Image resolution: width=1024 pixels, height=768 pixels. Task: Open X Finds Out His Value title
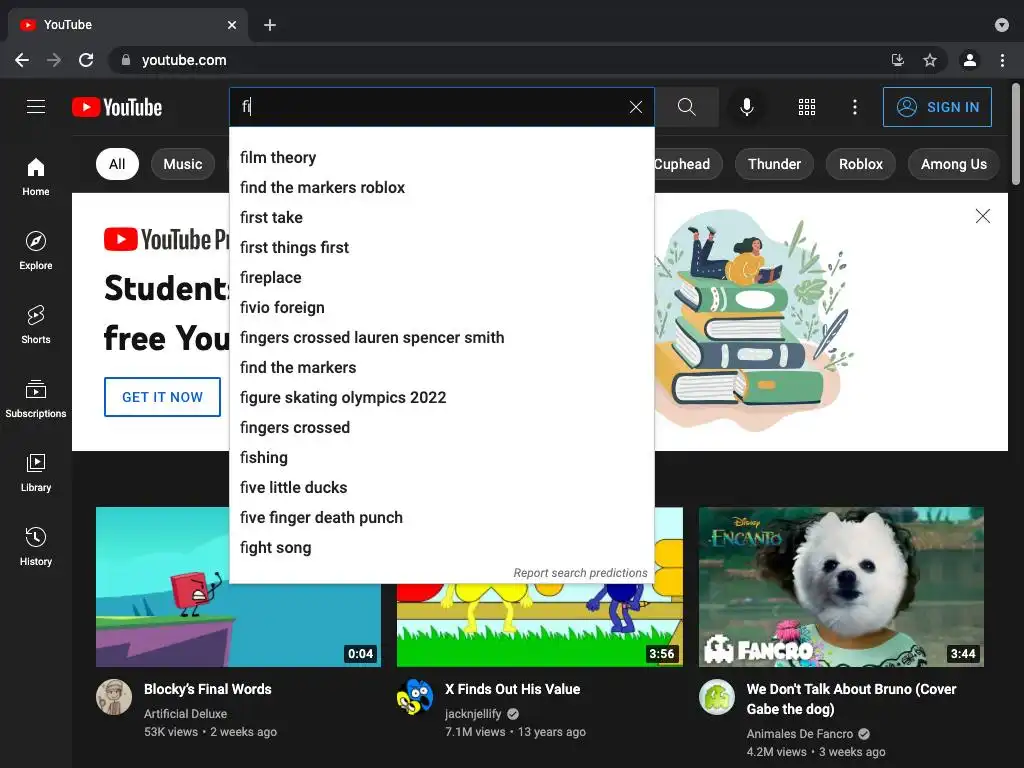(x=513, y=689)
